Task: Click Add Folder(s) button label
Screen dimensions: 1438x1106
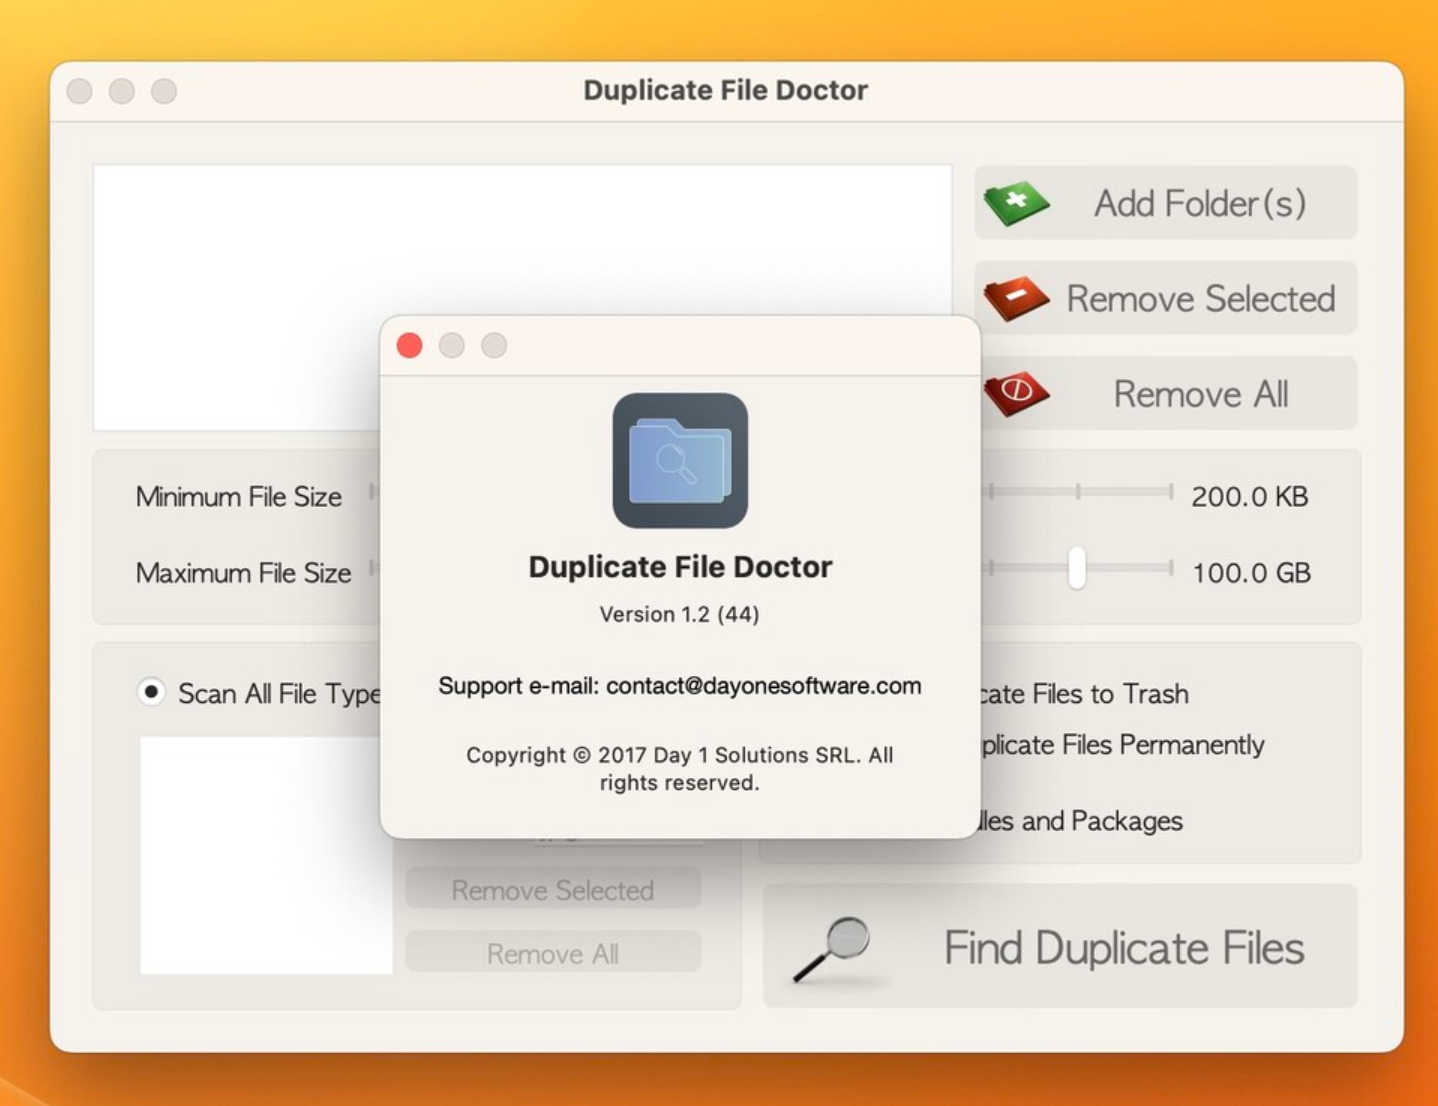Action: point(1200,203)
